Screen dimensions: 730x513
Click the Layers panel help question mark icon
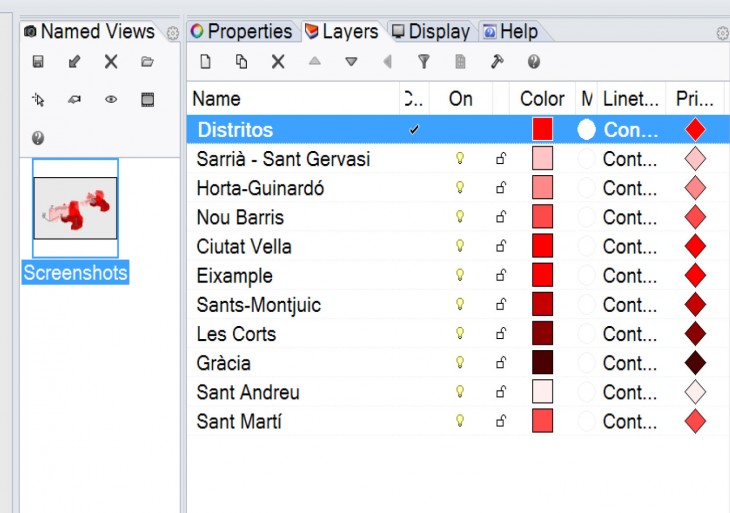(534, 62)
